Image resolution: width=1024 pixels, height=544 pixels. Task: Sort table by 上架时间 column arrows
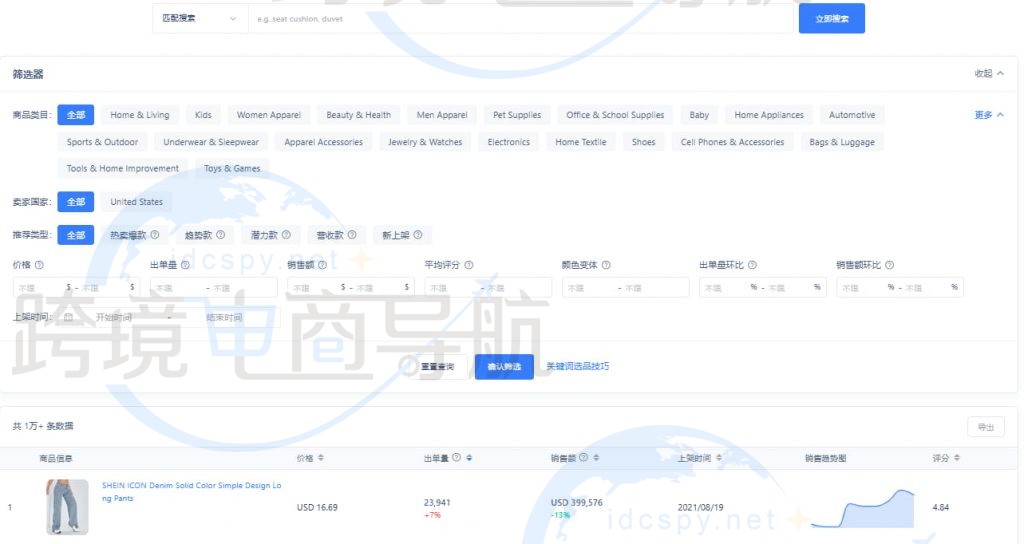[718, 458]
